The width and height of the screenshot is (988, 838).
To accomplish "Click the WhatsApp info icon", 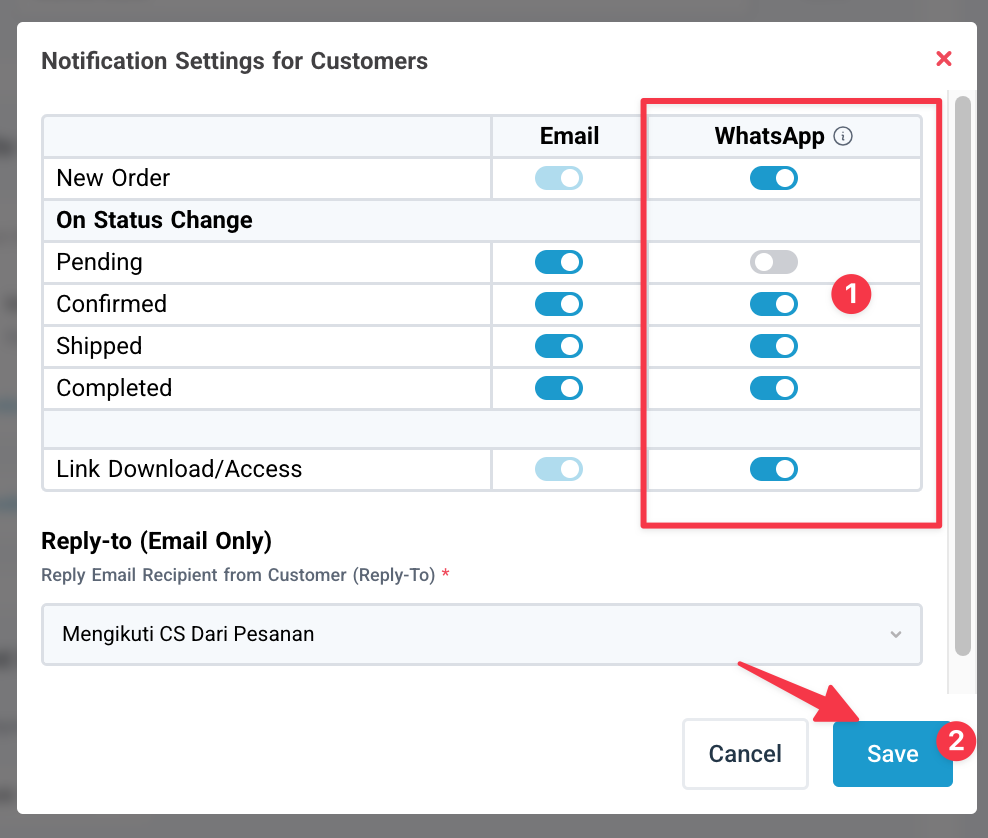I will (x=843, y=137).
